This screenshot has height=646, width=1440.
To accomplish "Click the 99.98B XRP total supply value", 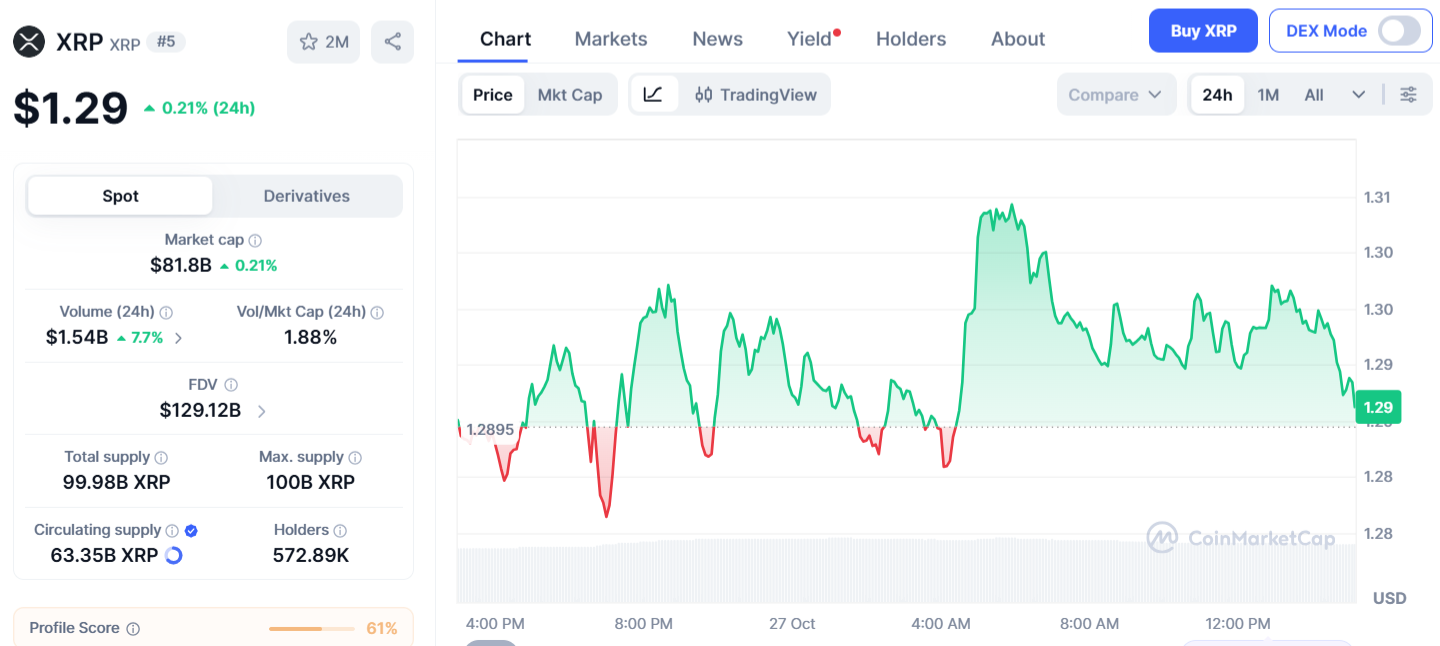I will 117,482.
